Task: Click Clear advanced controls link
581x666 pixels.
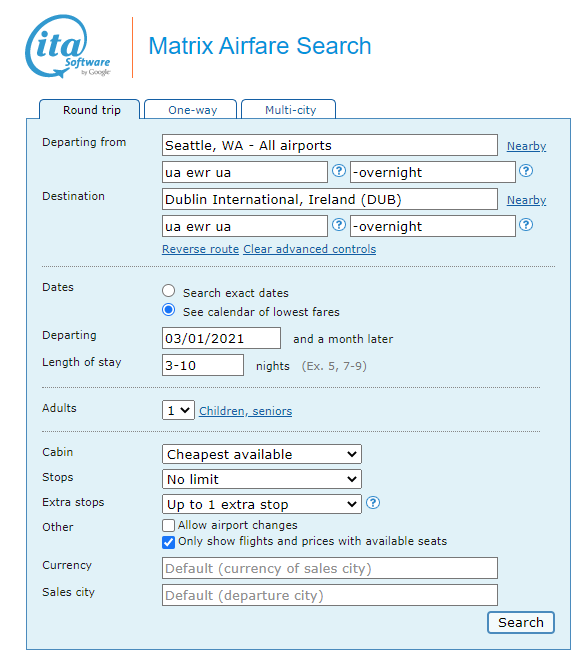Action: click(x=310, y=249)
